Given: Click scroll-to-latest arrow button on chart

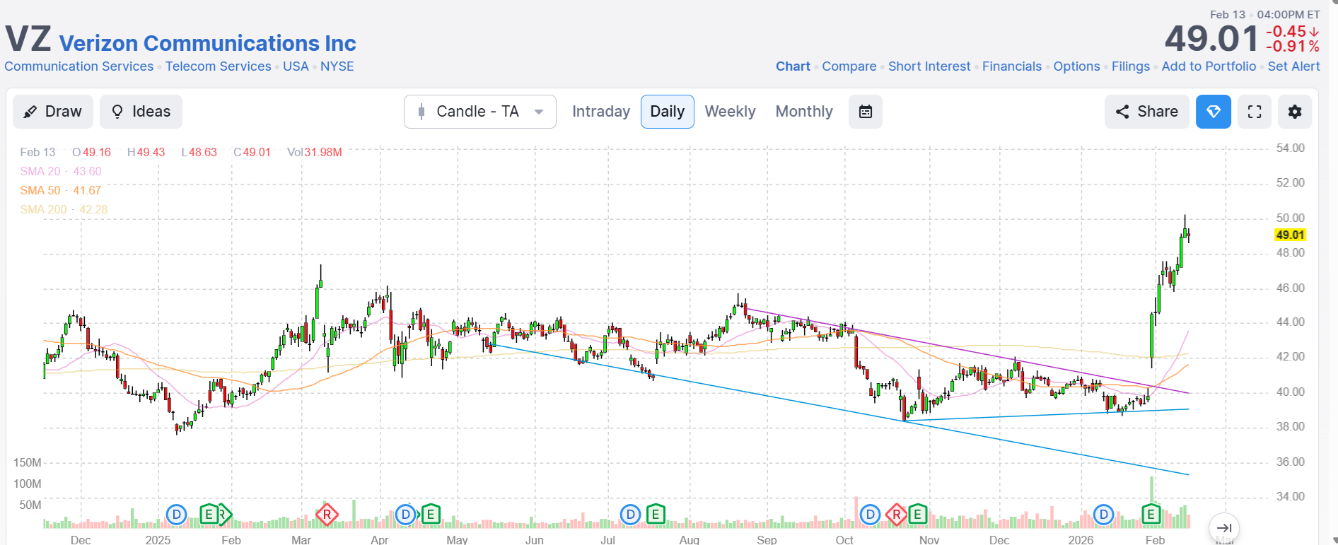Looking at the screenshot, I should 1224,528.
